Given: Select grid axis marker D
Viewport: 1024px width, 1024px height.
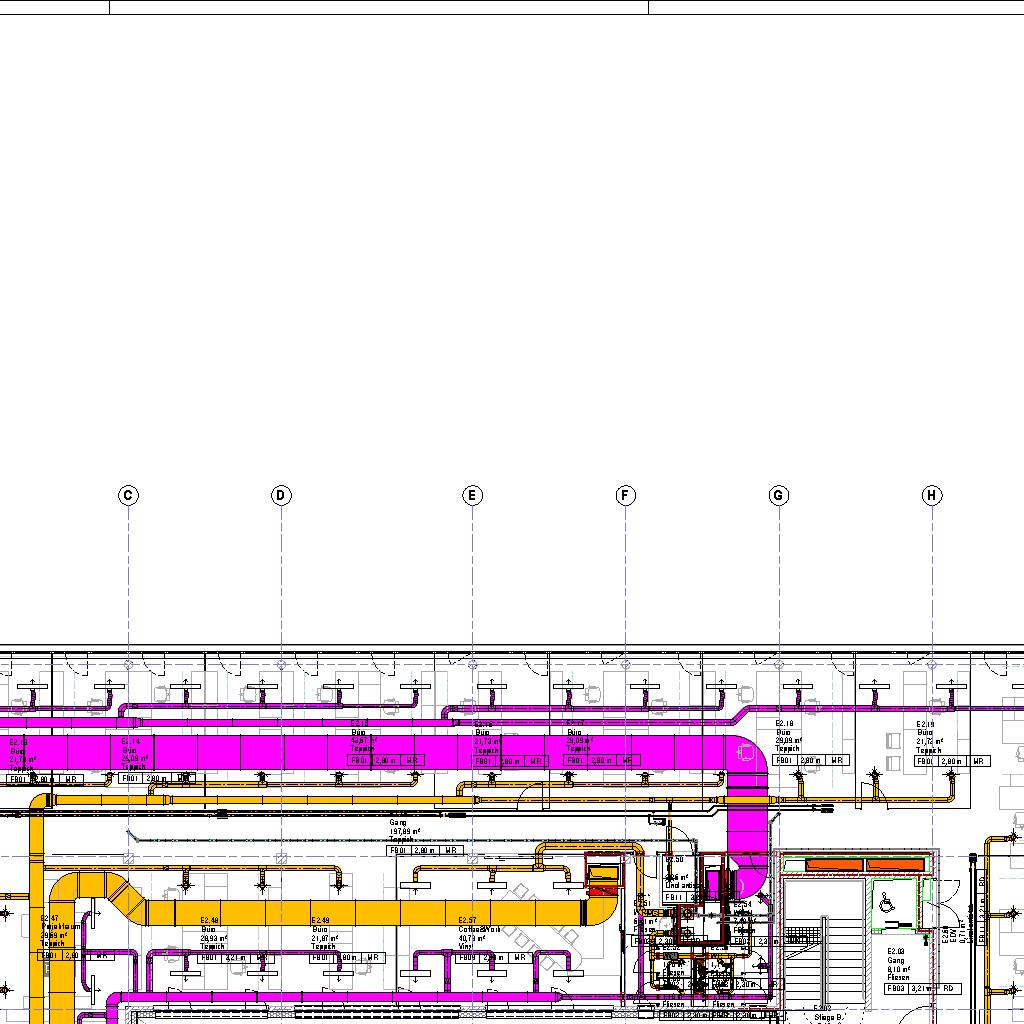Looking at the screenshot, I should pyautogui.click(x=281, y=495).
